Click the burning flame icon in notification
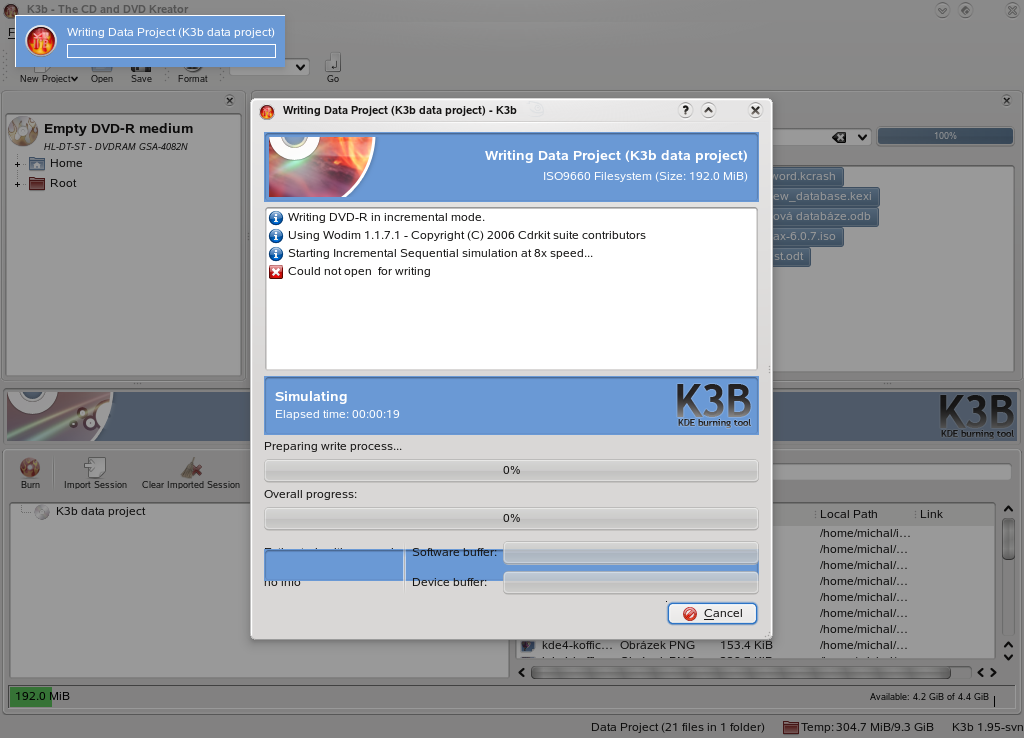Image resolution: width=1024 pixels, height=738 pixels. point(40,41)
